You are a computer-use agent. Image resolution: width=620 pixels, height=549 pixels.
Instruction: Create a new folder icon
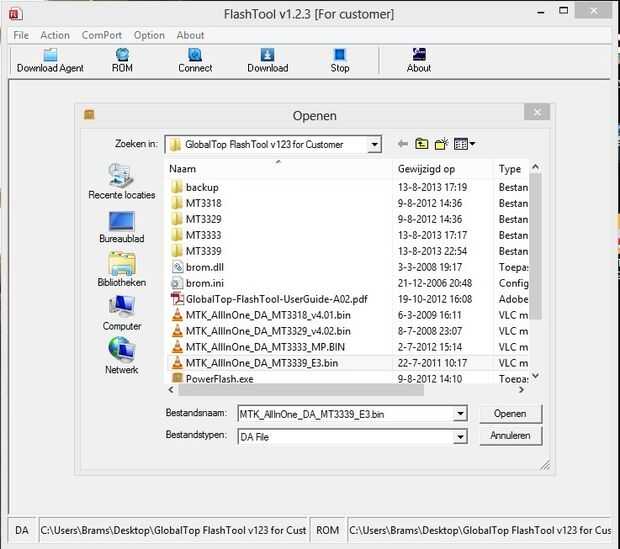[441, 144]
